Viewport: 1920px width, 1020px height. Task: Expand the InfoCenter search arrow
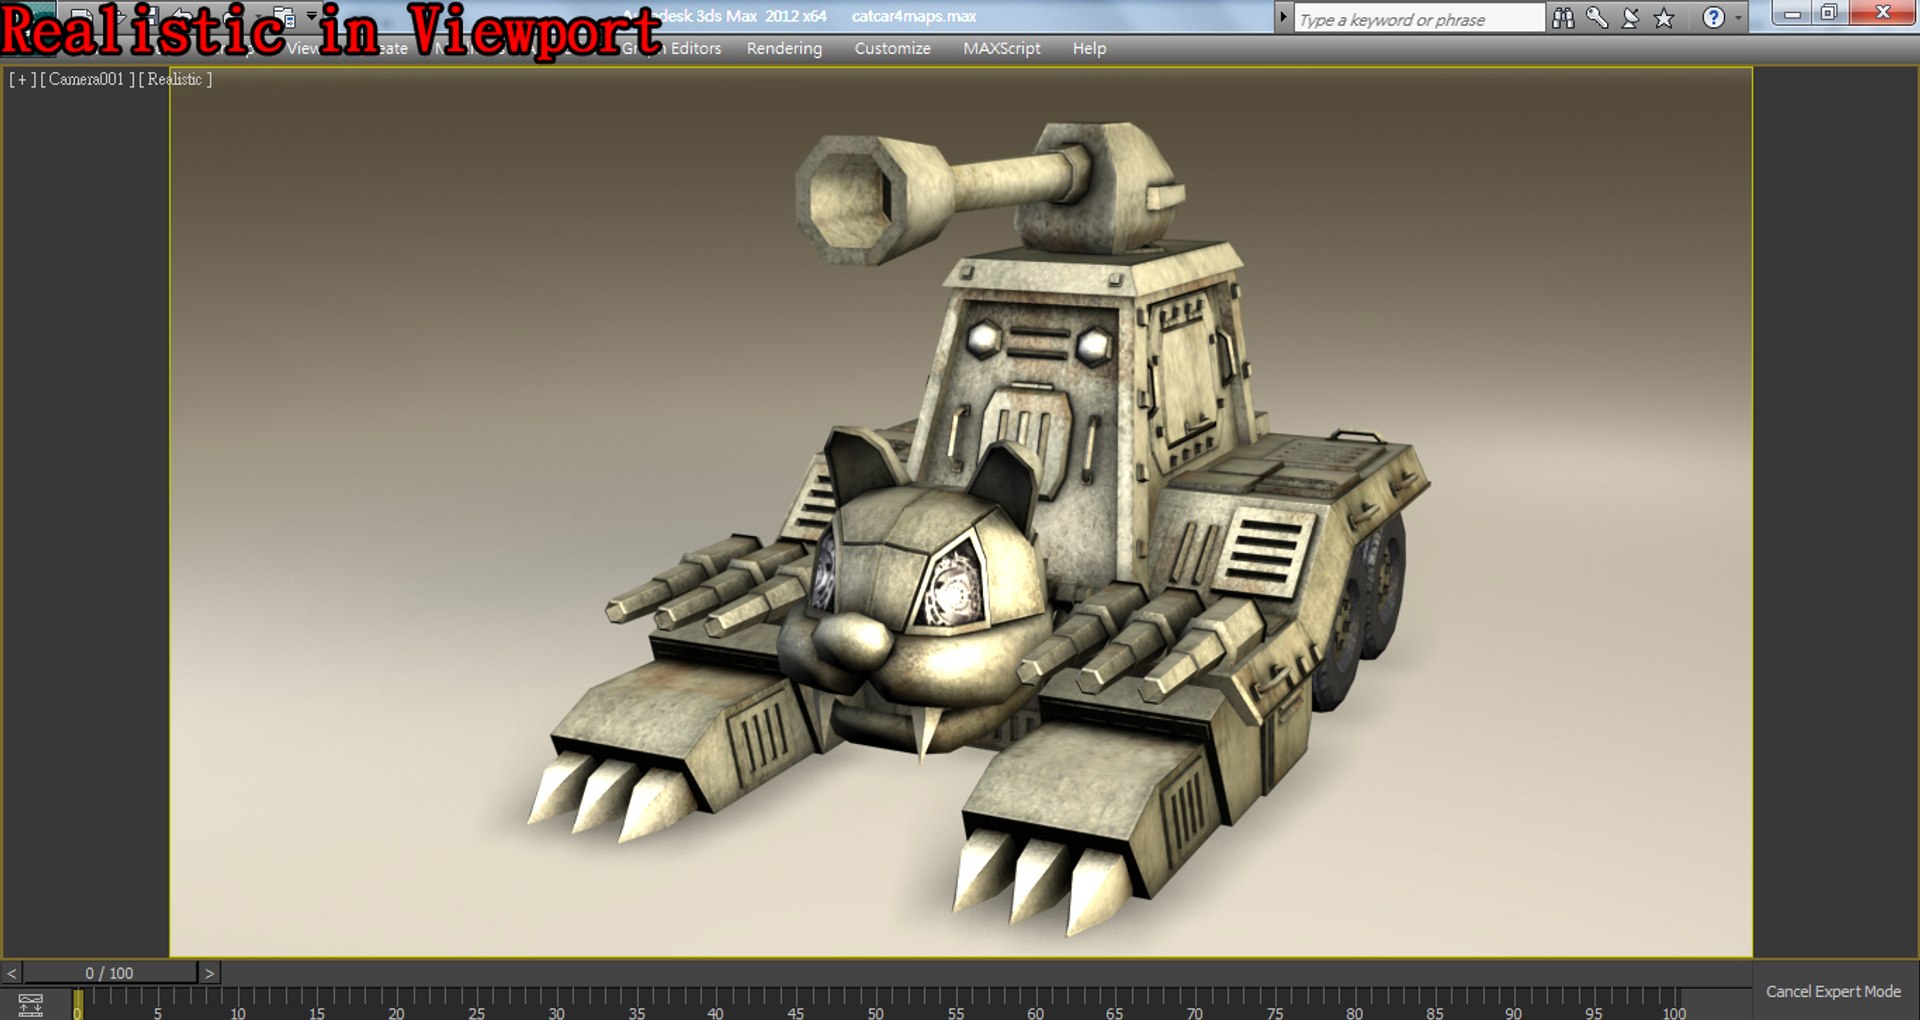(x=1283, y=18)
